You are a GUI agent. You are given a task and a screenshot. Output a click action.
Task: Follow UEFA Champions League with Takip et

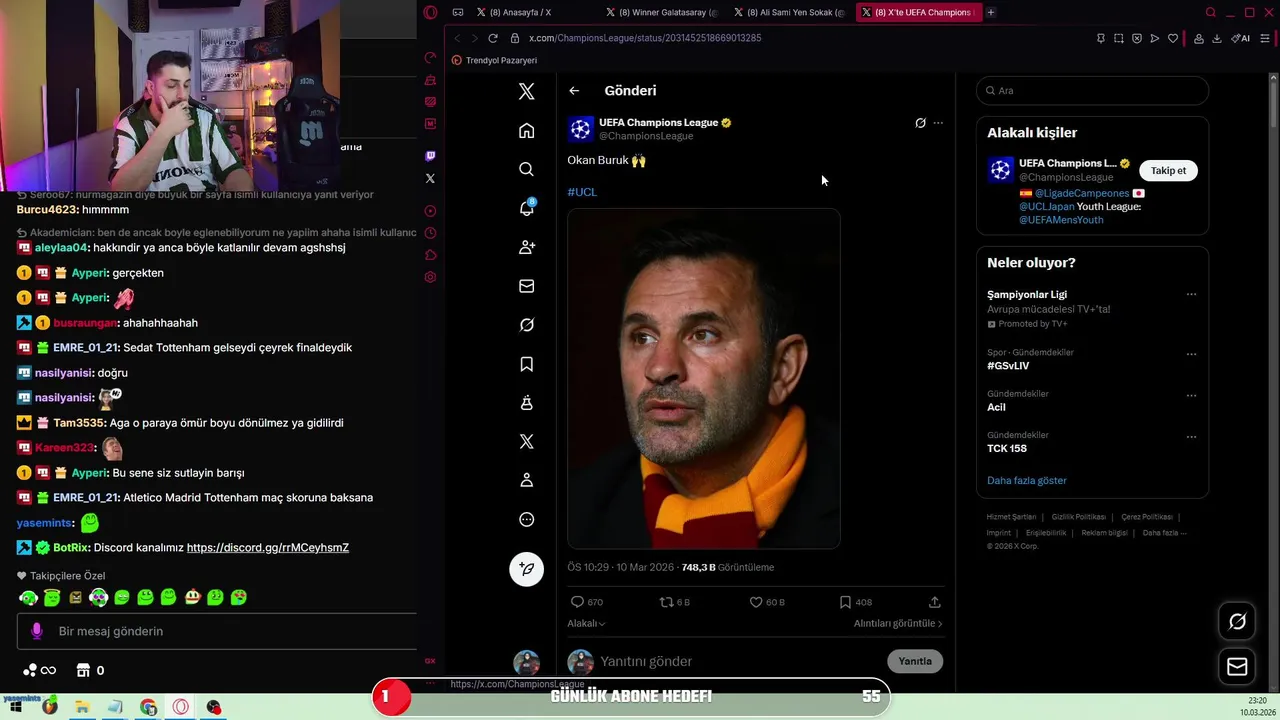click(x=1168, y=170)
